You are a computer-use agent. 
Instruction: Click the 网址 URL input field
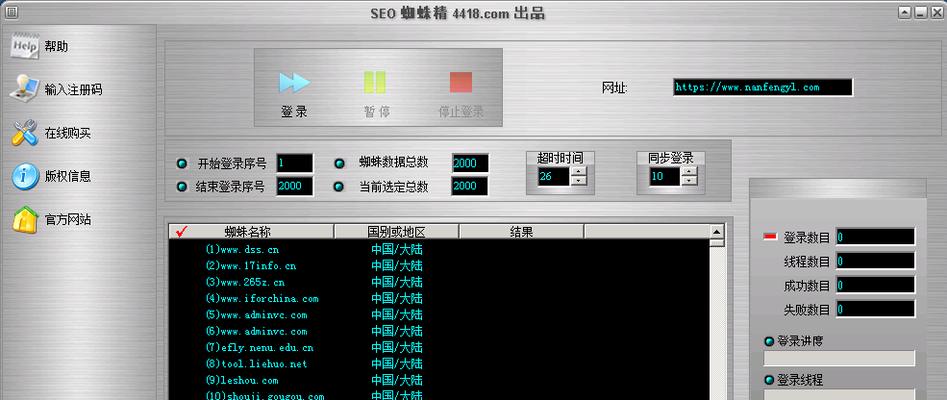[x=763, y=88]
